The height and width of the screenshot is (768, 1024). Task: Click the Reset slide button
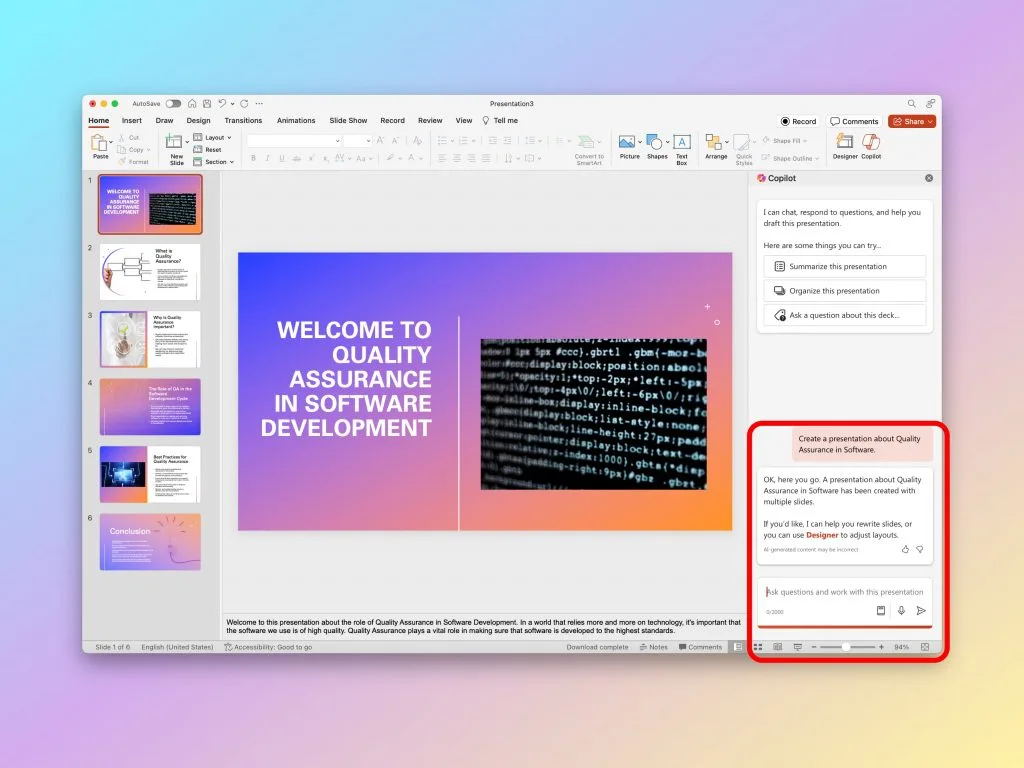pos(208,150)
